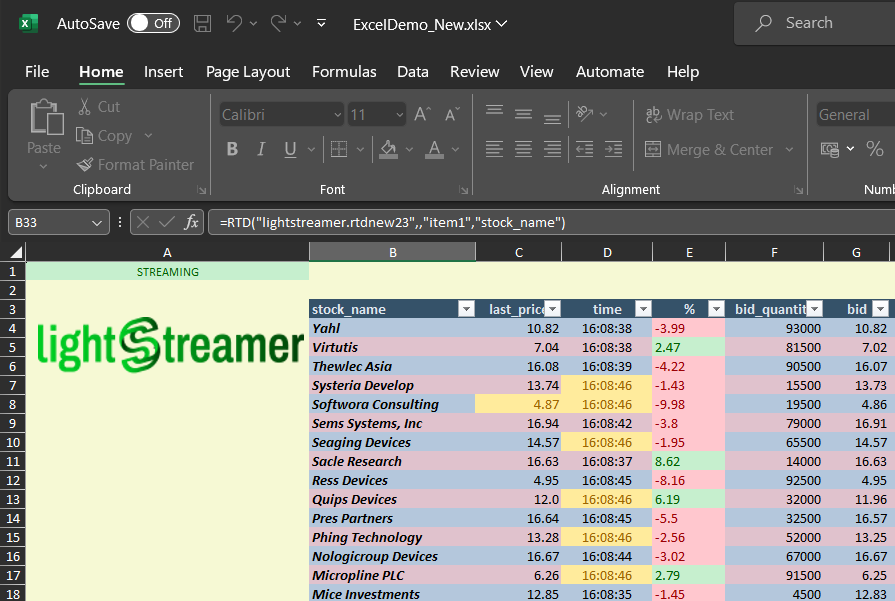Align text left
Screen dimensions: 895x601
(x=494, y=149)
